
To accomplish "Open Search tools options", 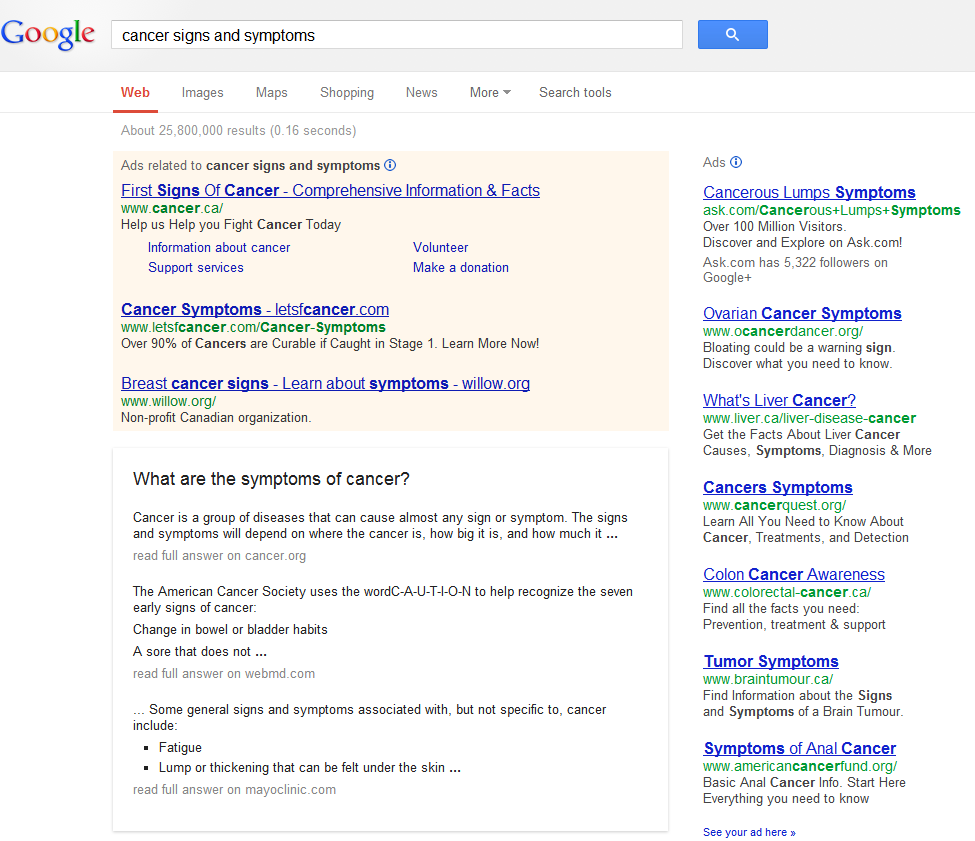I will [x=575, y=93].
